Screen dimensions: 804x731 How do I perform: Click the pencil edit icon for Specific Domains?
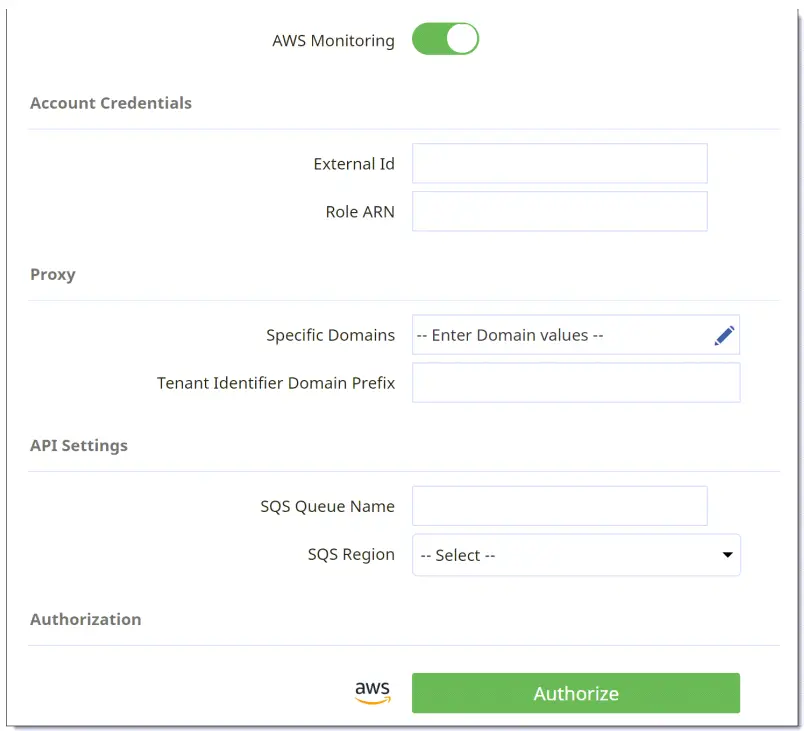point(724,335)
